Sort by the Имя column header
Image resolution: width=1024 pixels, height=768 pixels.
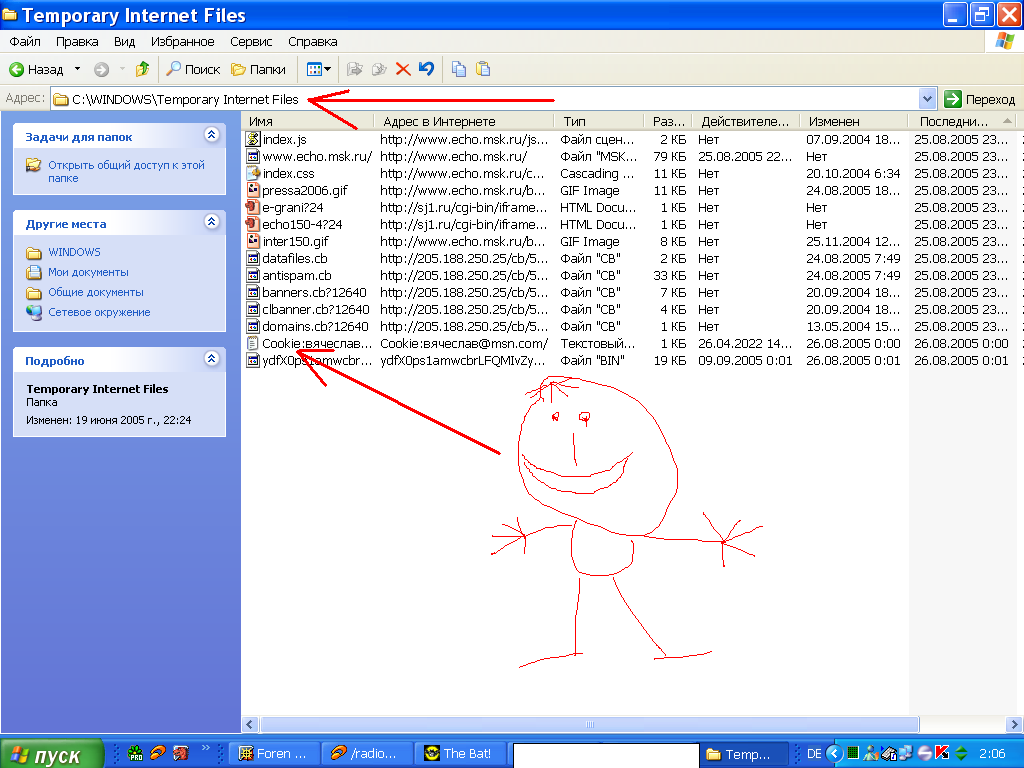pyautogui.click(x=309, y=121)
